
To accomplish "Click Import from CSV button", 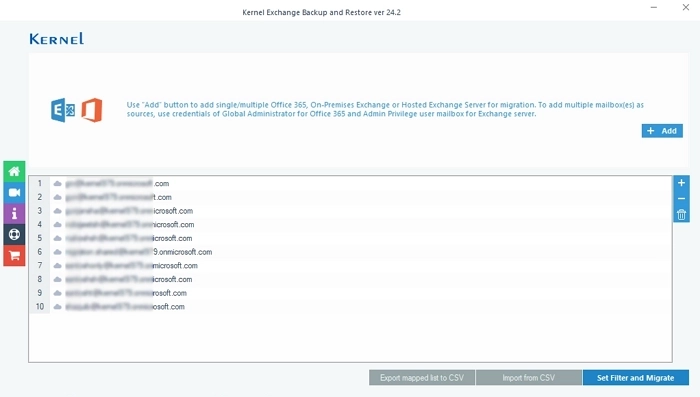I will pyautogui.click(x=529, y=378).
